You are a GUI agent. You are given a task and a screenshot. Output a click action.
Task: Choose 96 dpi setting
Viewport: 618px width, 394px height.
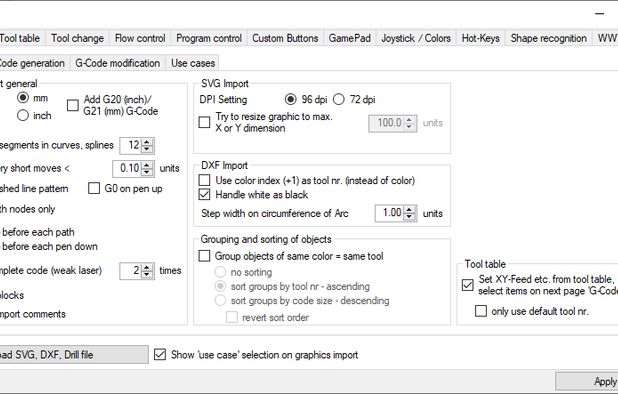[290, 99]
